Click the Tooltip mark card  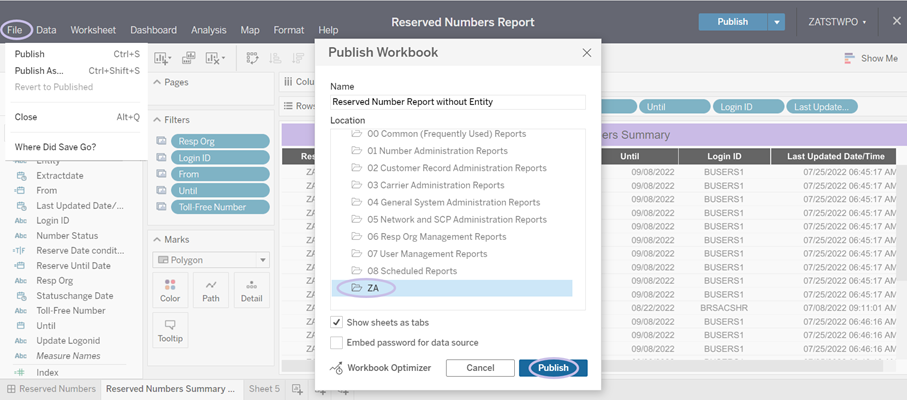[170, 329]
